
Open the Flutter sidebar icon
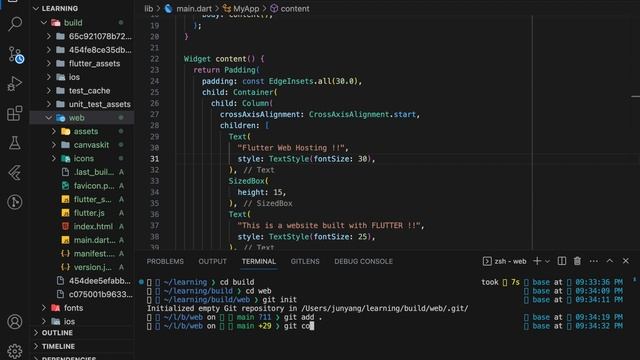15,173
